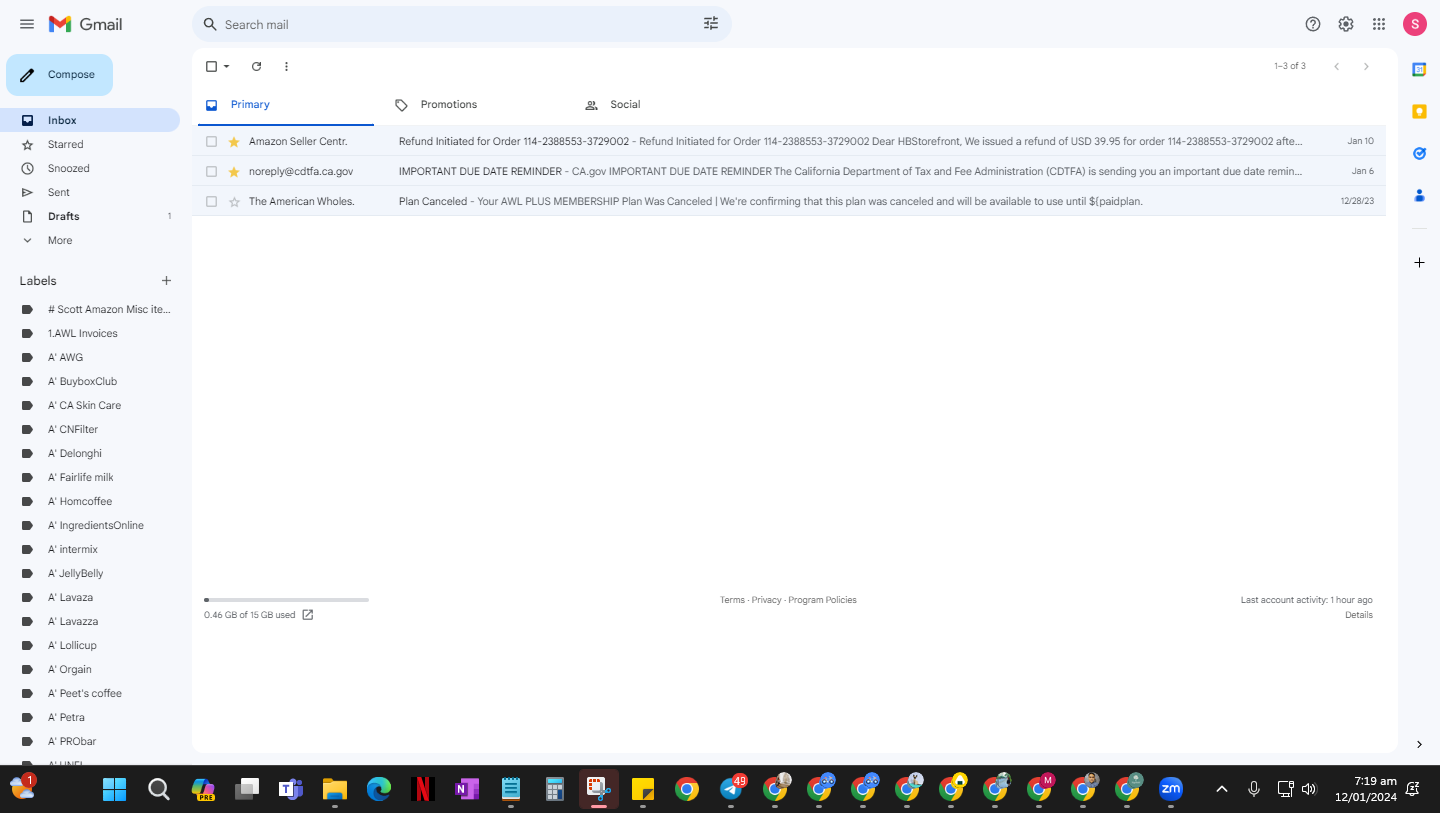Open Microsoft Teams from the taskbar
This screenshot has width=1440, height=813.
point(291,789)
